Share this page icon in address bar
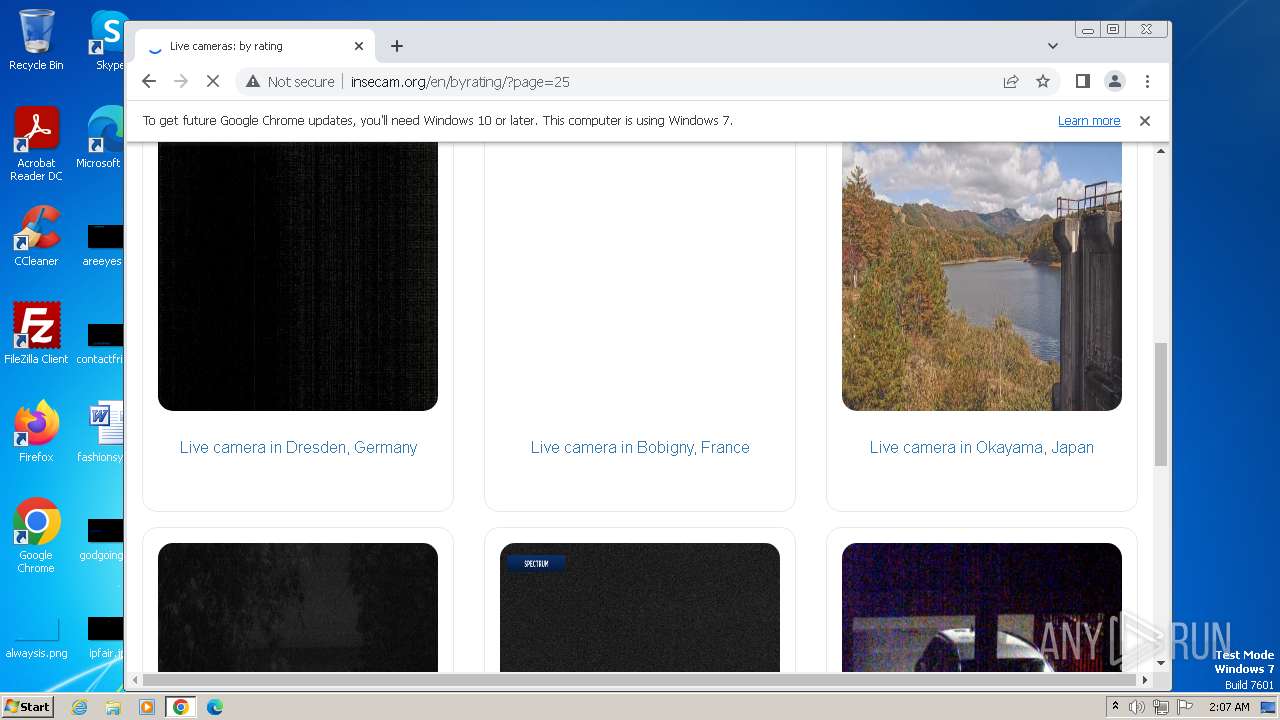 pos(1011,81)
